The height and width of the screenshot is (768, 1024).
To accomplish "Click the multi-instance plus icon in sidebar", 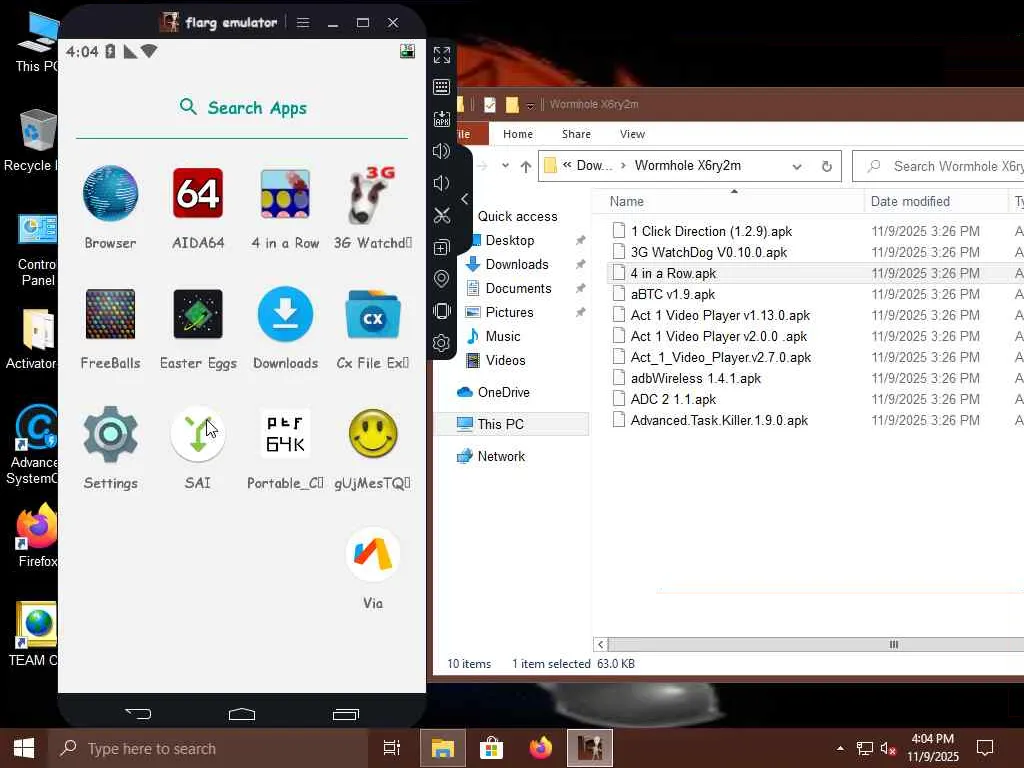I will pos(441,247).
